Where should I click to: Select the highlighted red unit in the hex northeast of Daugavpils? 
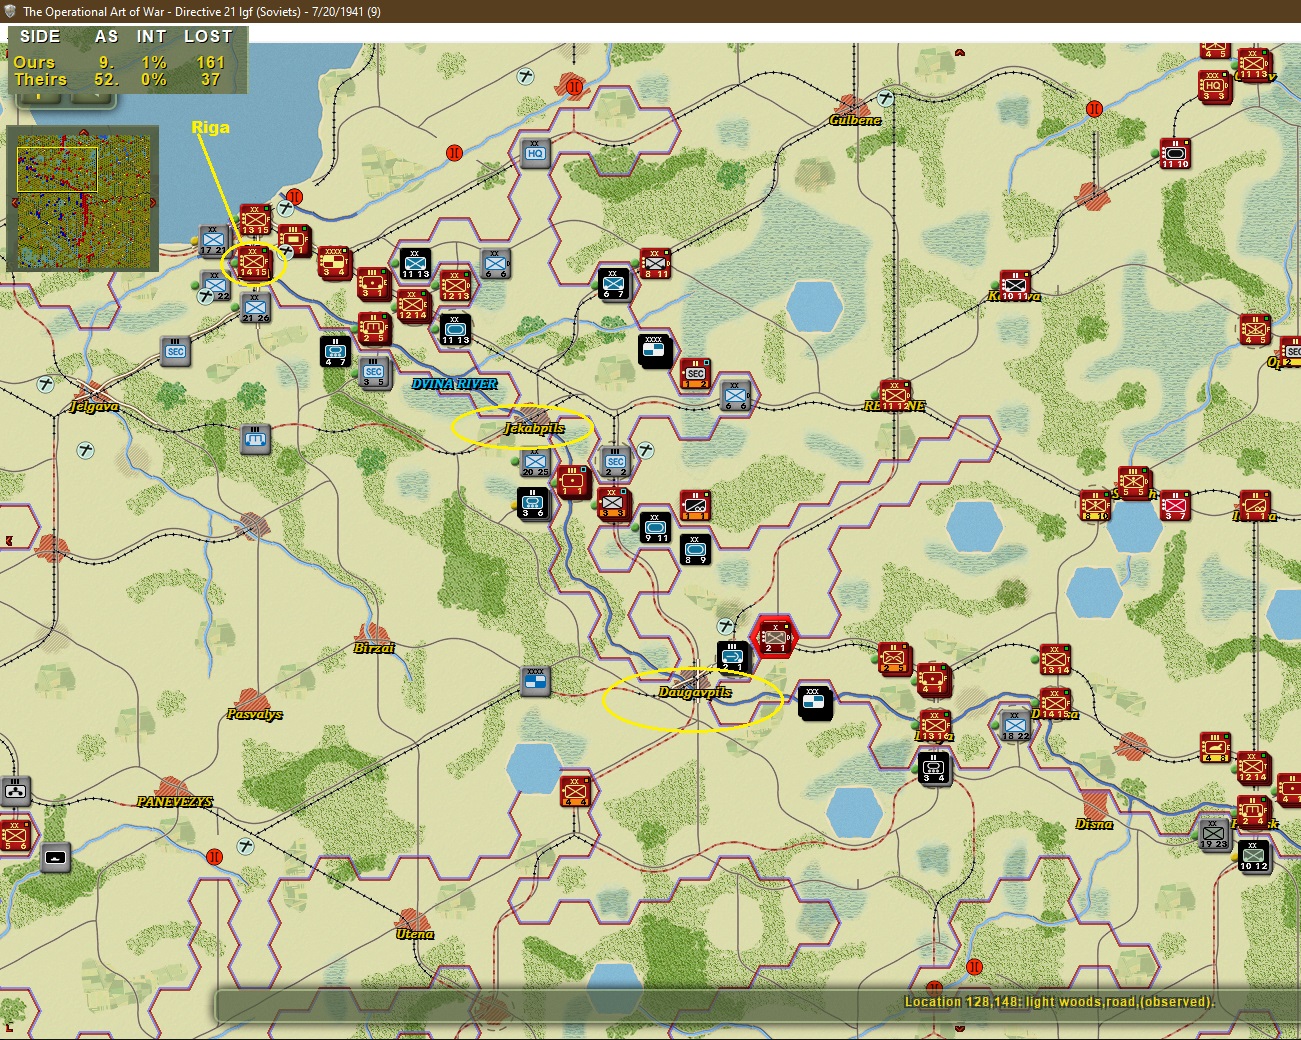click(775, 637)
